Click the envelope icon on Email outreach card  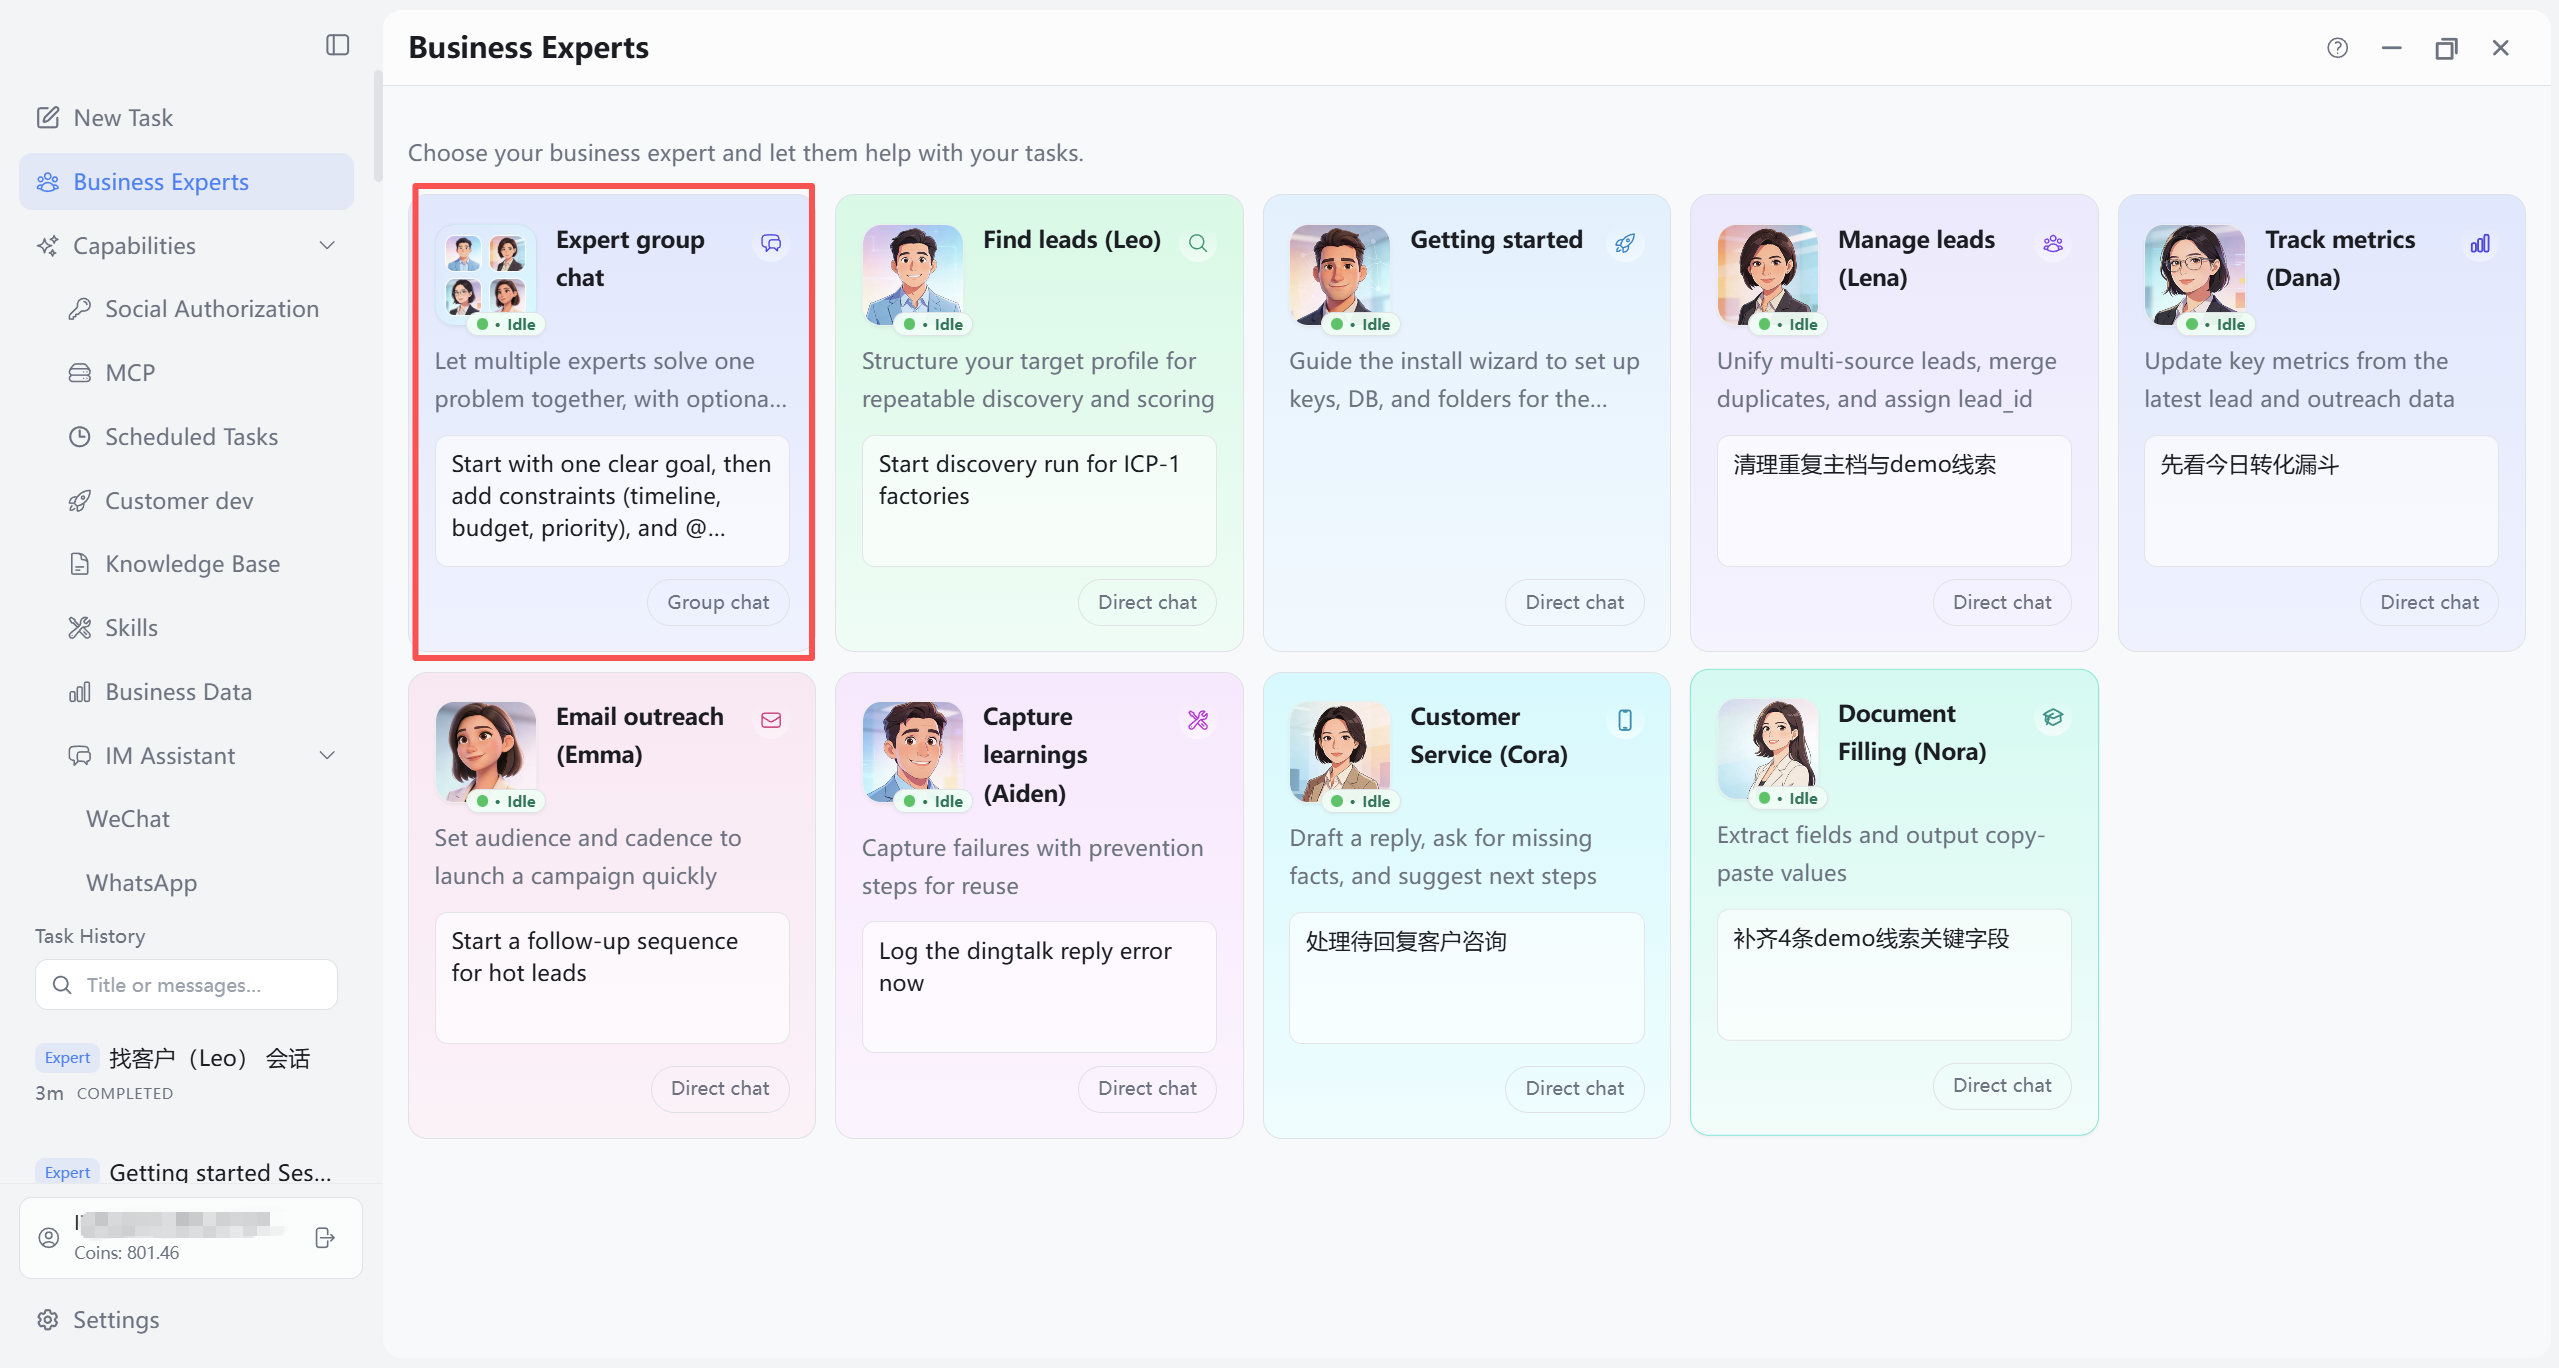click(x=771, y=720)
